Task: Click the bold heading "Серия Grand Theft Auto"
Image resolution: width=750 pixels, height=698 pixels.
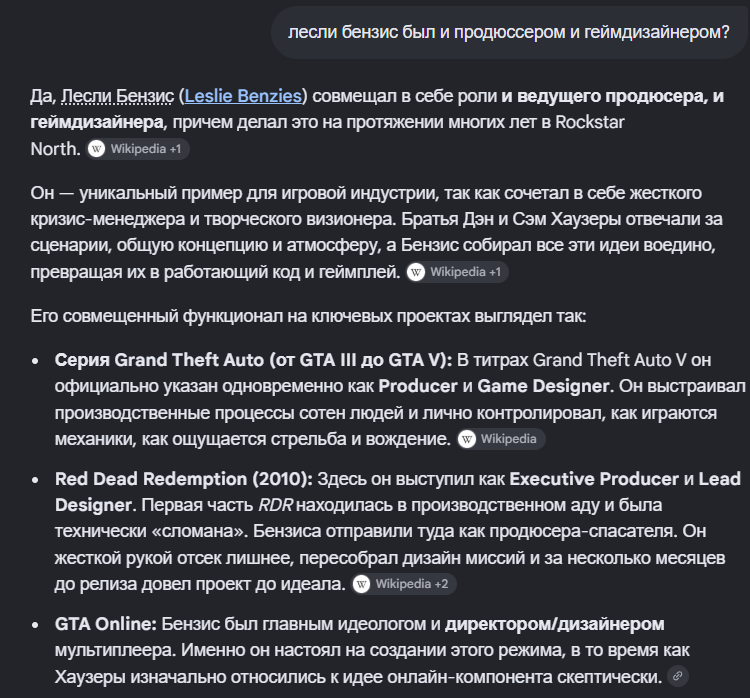Action: pyautogui.click(x=160, y=360)
